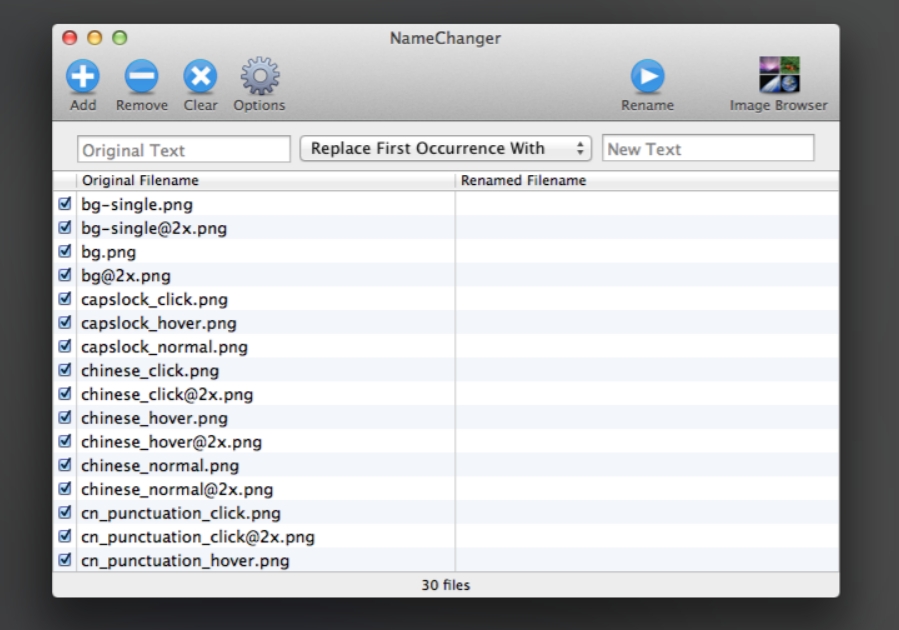Select the bg.png filename
This screenshot has width=899, height=630.
pos(108,252)
